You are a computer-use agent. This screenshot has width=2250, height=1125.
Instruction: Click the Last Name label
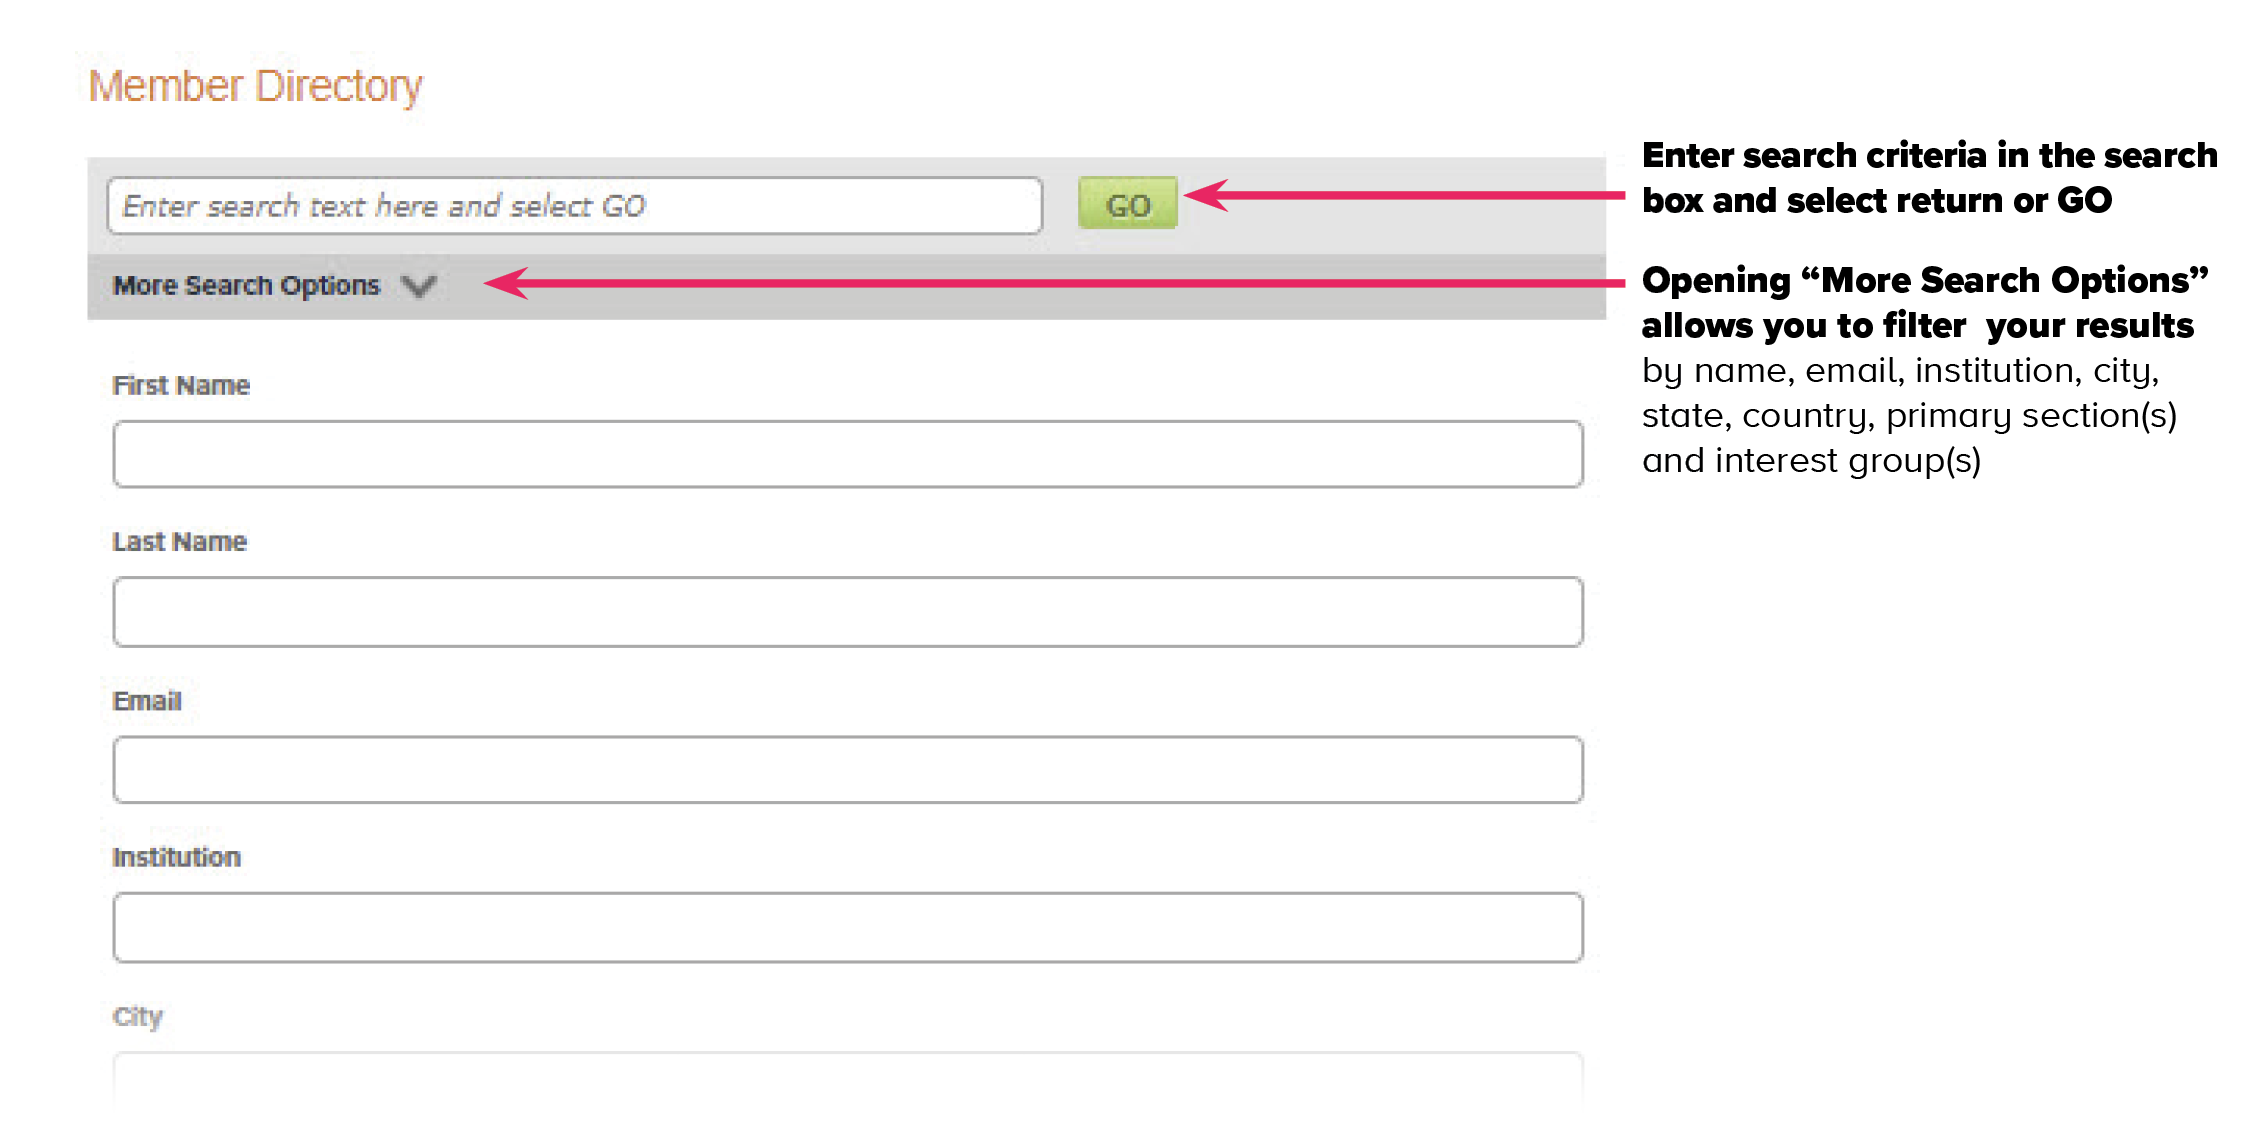(180, 541)
